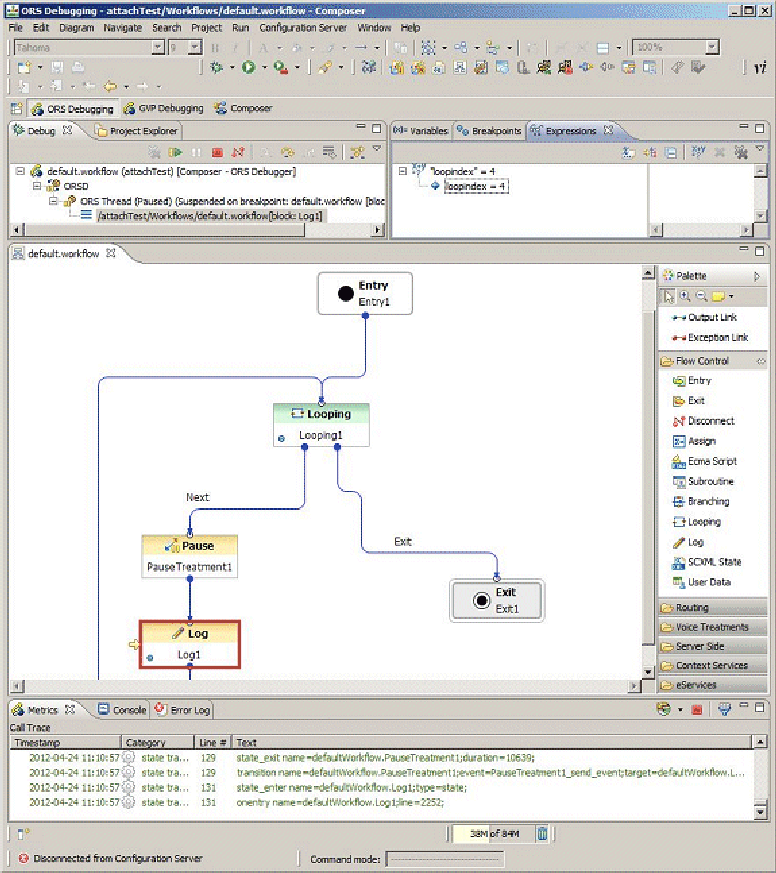Pick the Ecma Script palette block
The width and height of the screenshot is (776, 873).
pyautogui.click(x=711, y=461)
